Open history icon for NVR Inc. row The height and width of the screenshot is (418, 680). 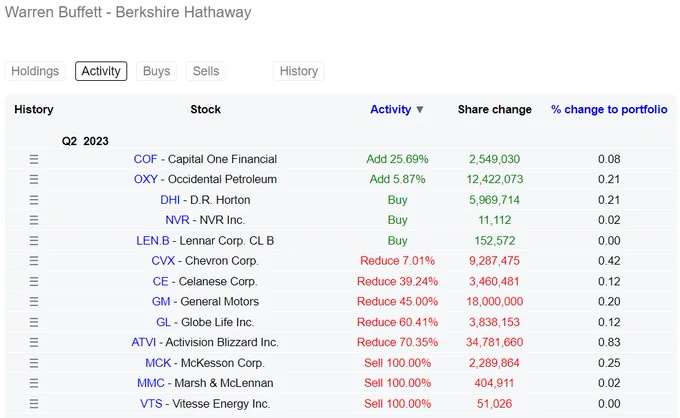[x=34, y=220]
